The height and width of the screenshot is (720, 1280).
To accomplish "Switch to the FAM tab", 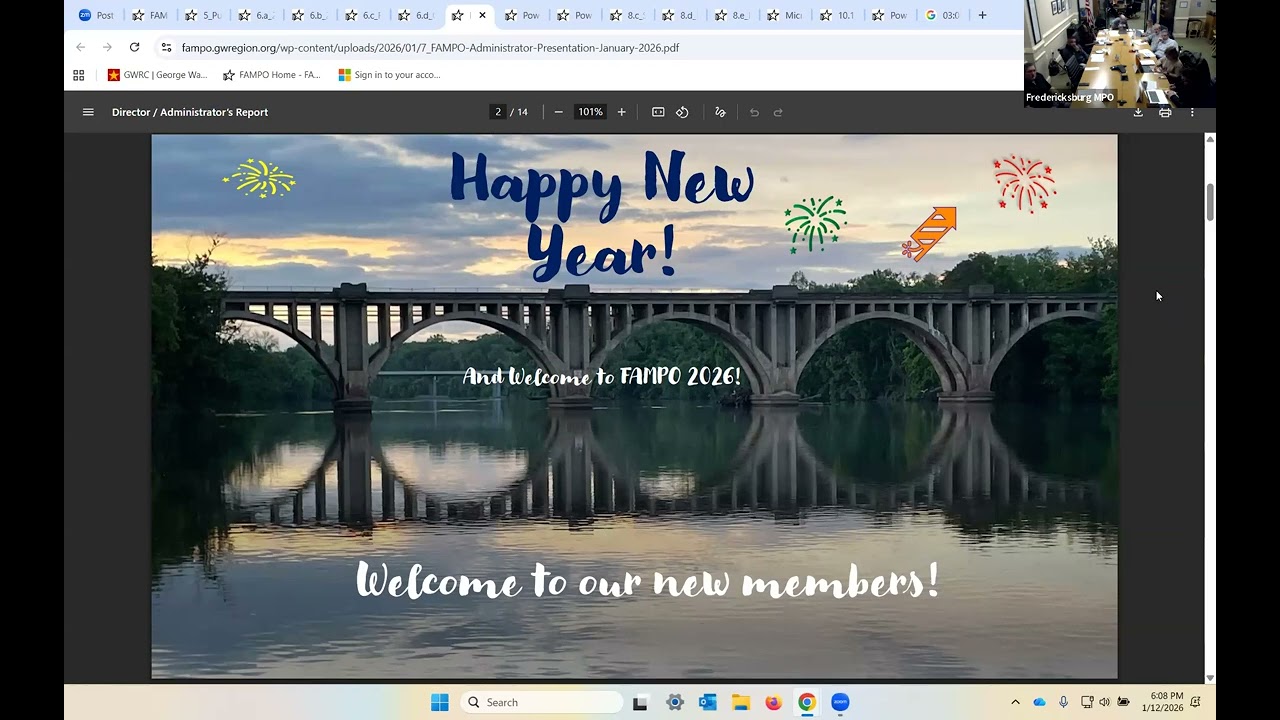I will click(150, 15).
